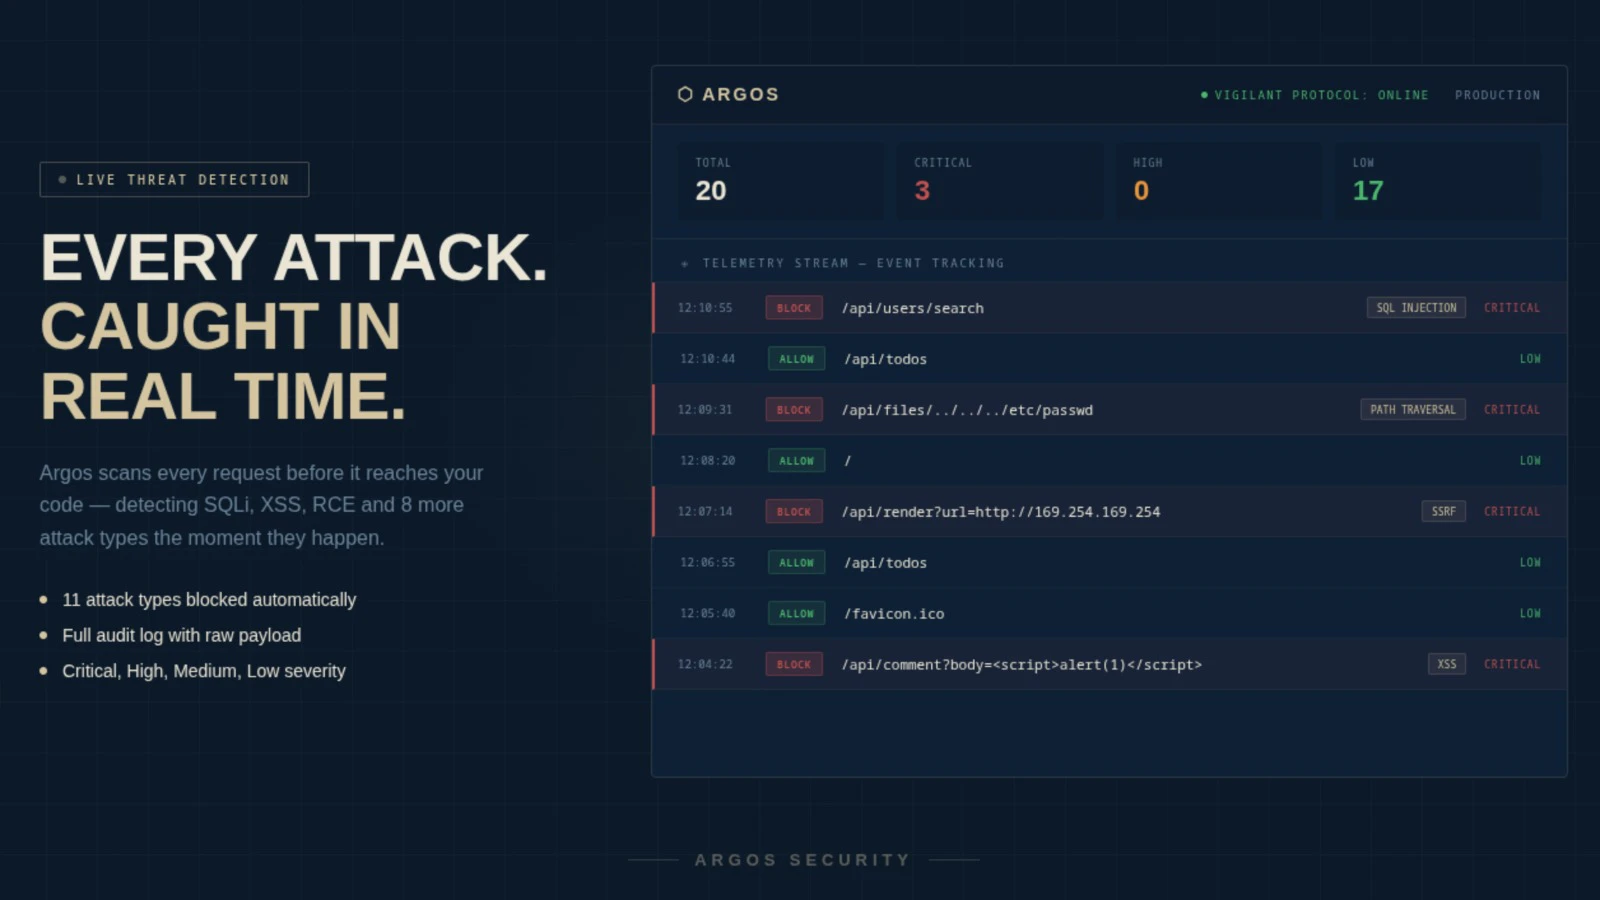The image size is (1600, 900).
Task: Click CRITICAL severity on the 12:07:14 row
Action: pyautogui.click(x=1512, y=512)
